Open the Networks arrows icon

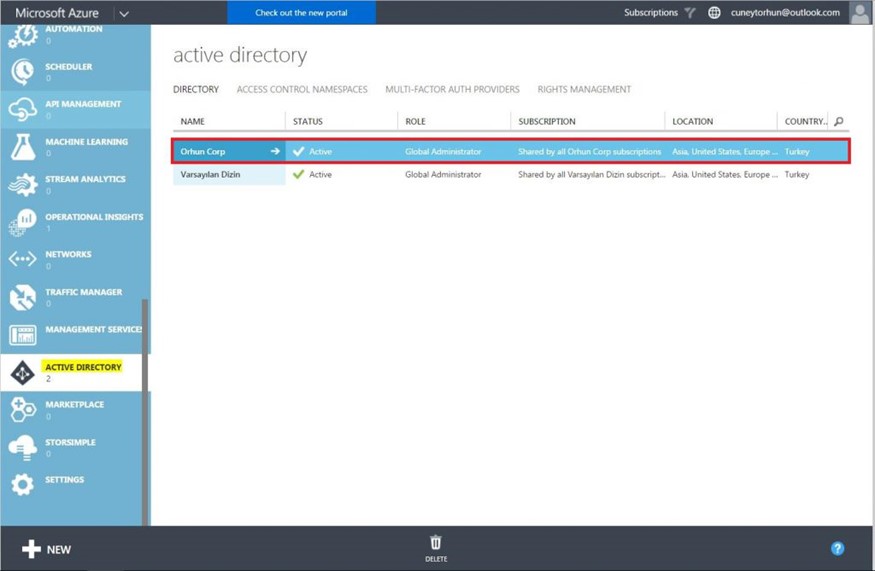click(x=22, y=259)
